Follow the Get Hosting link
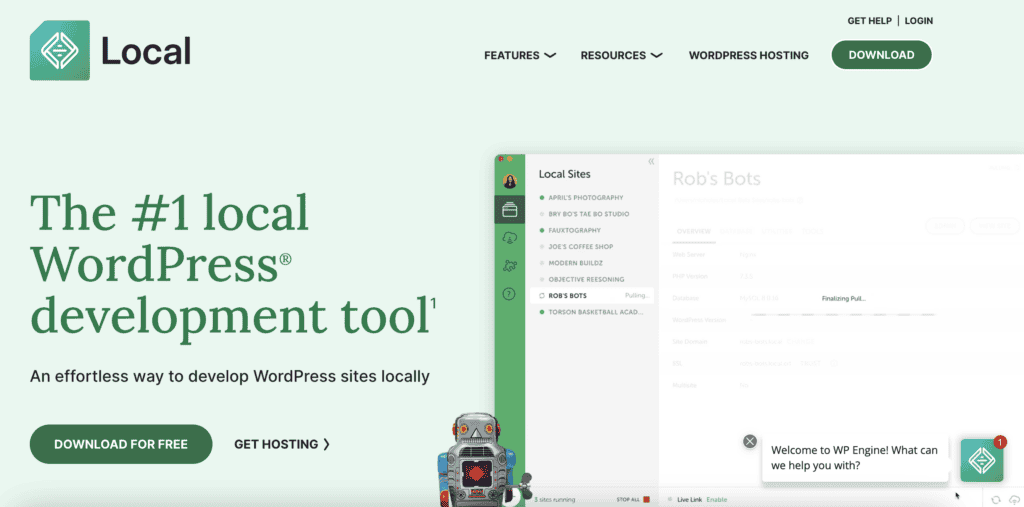 pyautogui.click(x=282, y=444)
